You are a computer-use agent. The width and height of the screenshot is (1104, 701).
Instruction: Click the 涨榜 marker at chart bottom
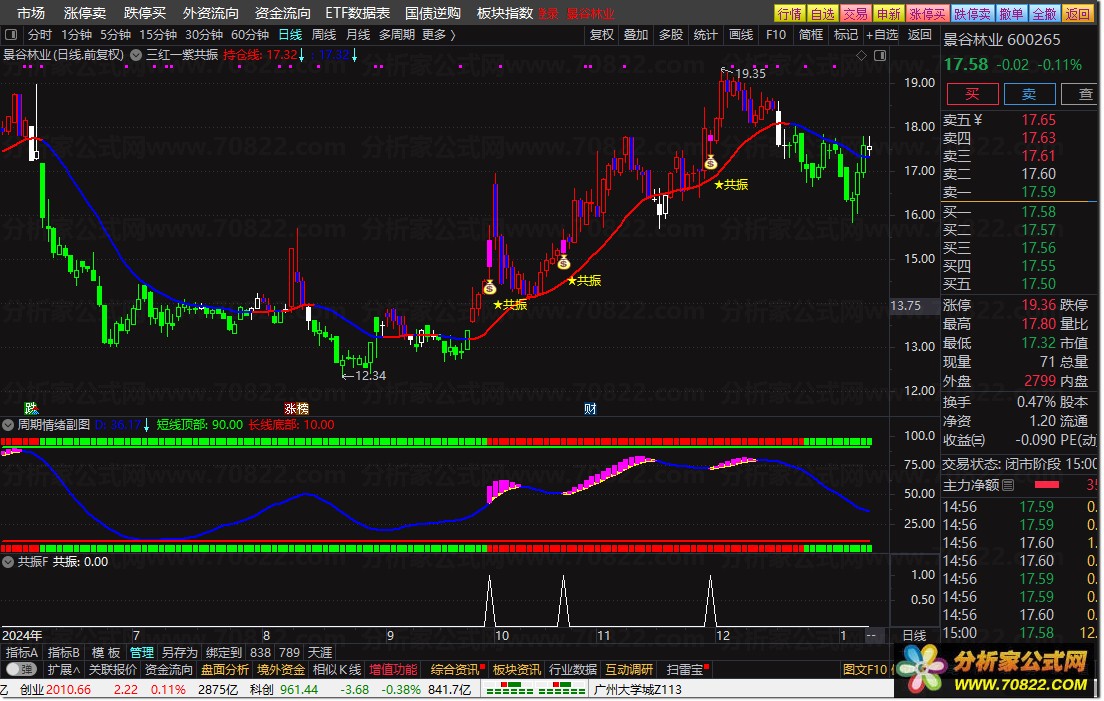[x=296, y=409]
